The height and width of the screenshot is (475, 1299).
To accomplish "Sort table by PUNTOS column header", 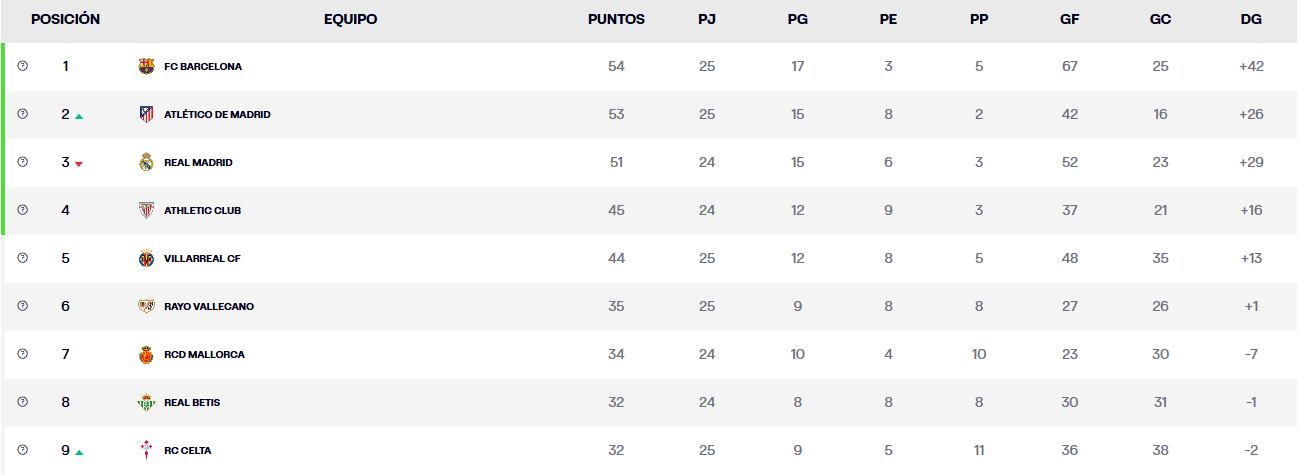I will pyautogui.click(x=616, y=19).
